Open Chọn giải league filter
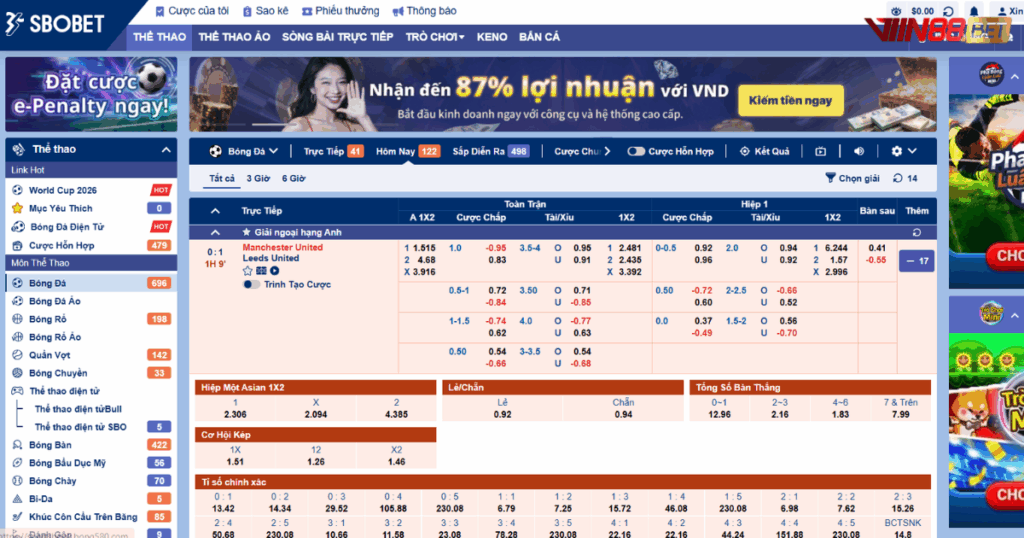Image resolution: width=1024 pixels, height=538 pixels. (x=852, y=178)
